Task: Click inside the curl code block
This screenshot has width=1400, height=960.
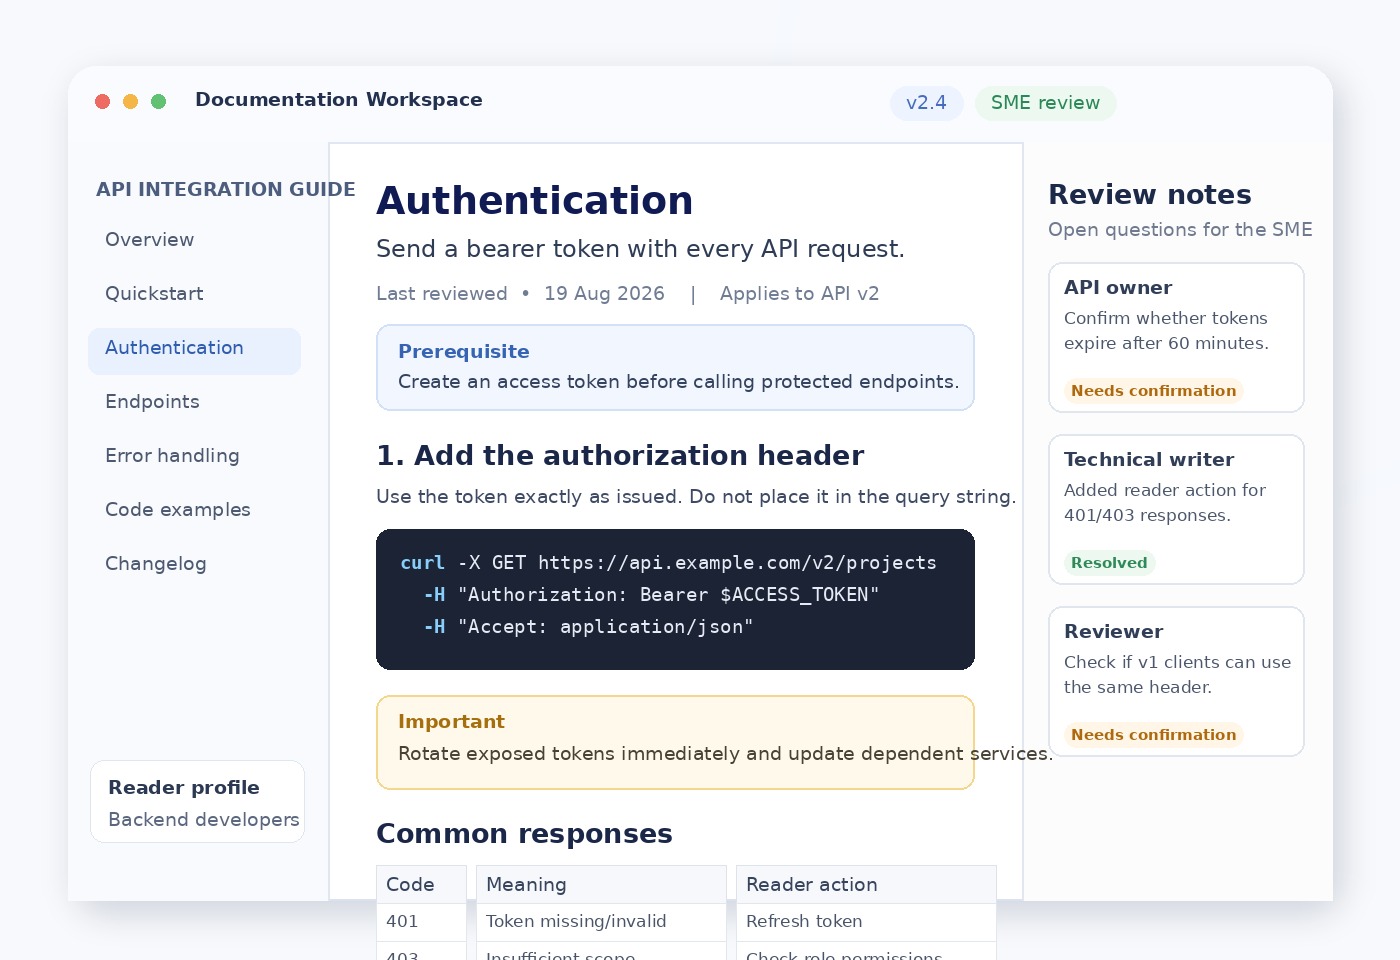Action: pyautogui.click(x=675, y=599)
